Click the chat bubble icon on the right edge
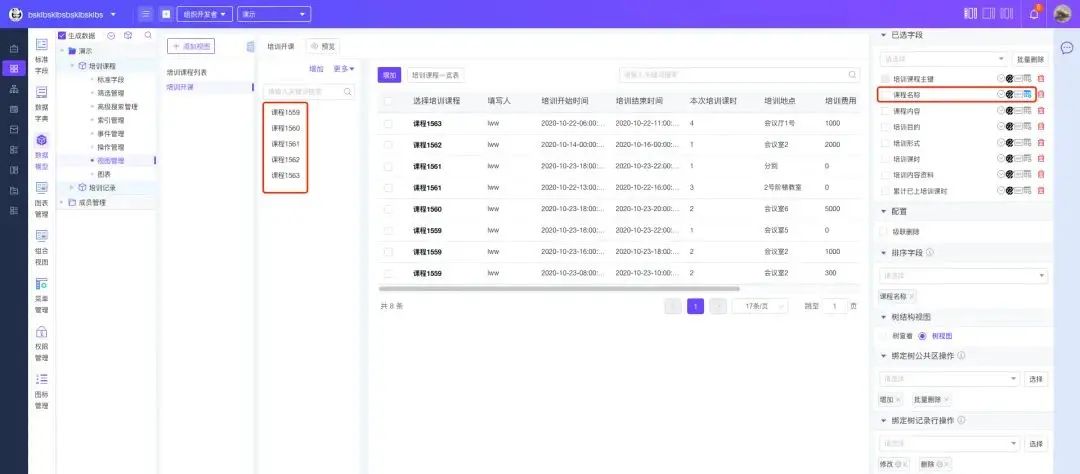This screenshot has height=474, width=1080. coord(1067,48)
